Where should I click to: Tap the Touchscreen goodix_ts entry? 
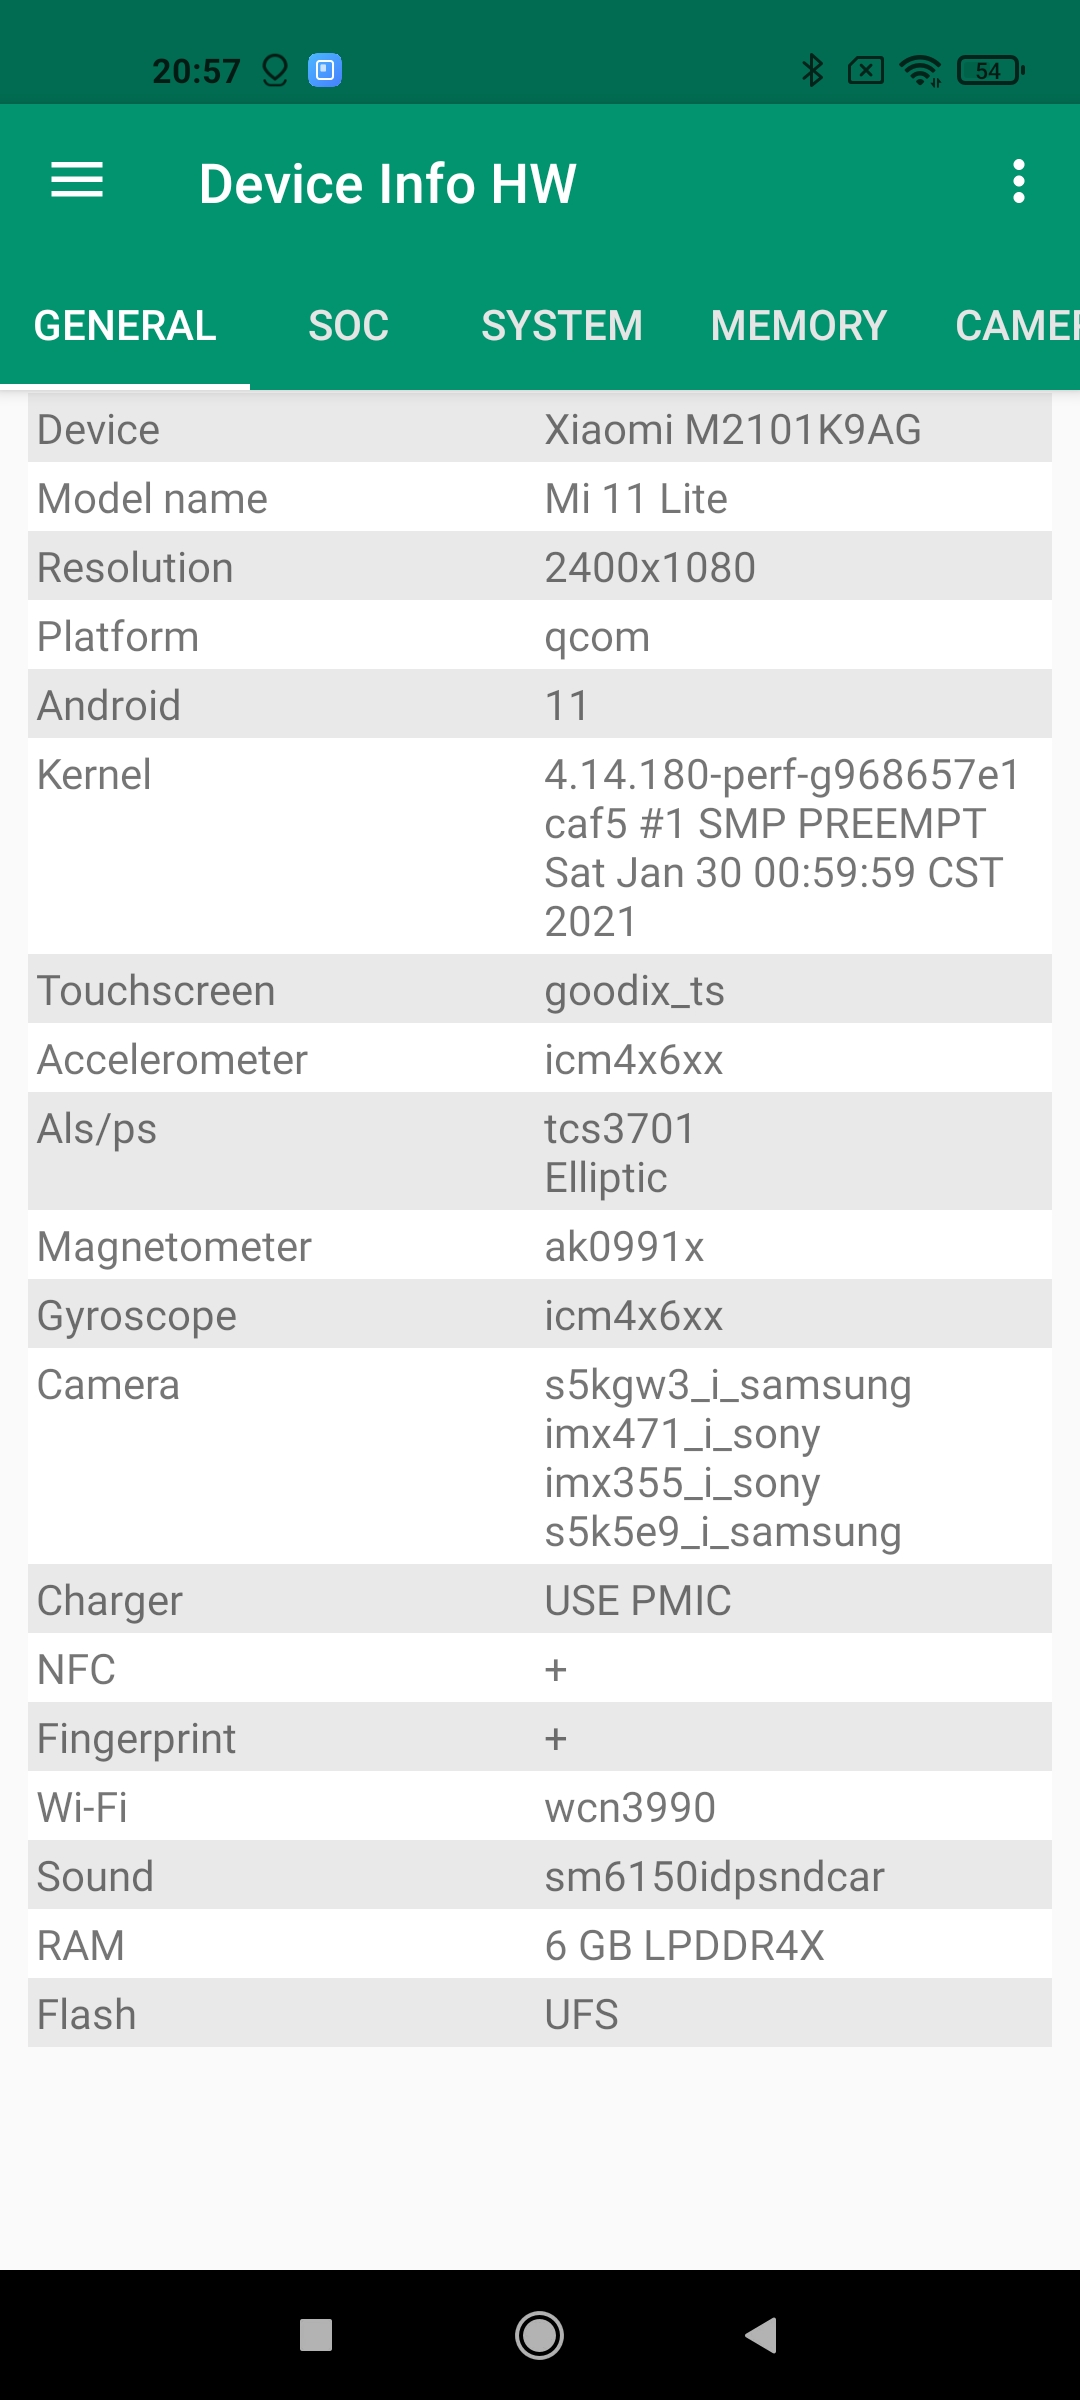coord(540,990)
